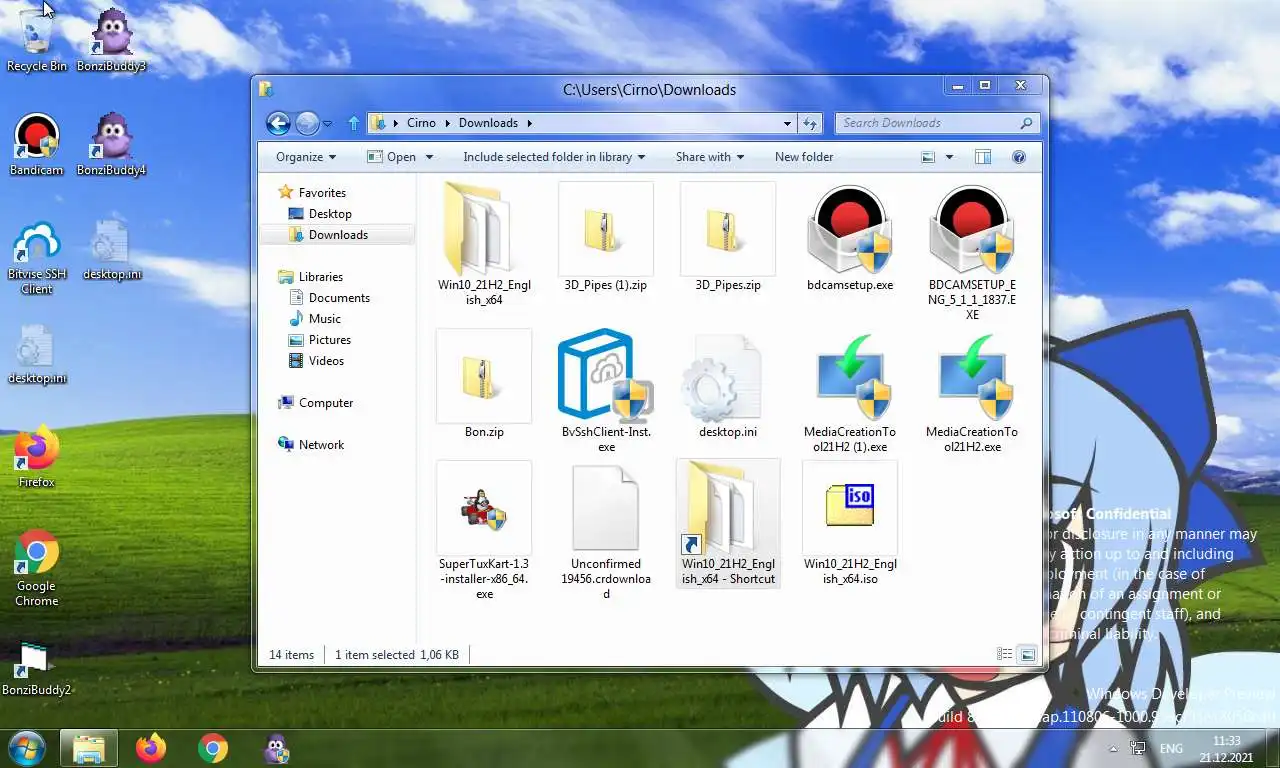Click Cirno in the address breadcrumb
The width and height of the screenshot is (1280, 768).
pyautogui.click(x=421, y=123)
